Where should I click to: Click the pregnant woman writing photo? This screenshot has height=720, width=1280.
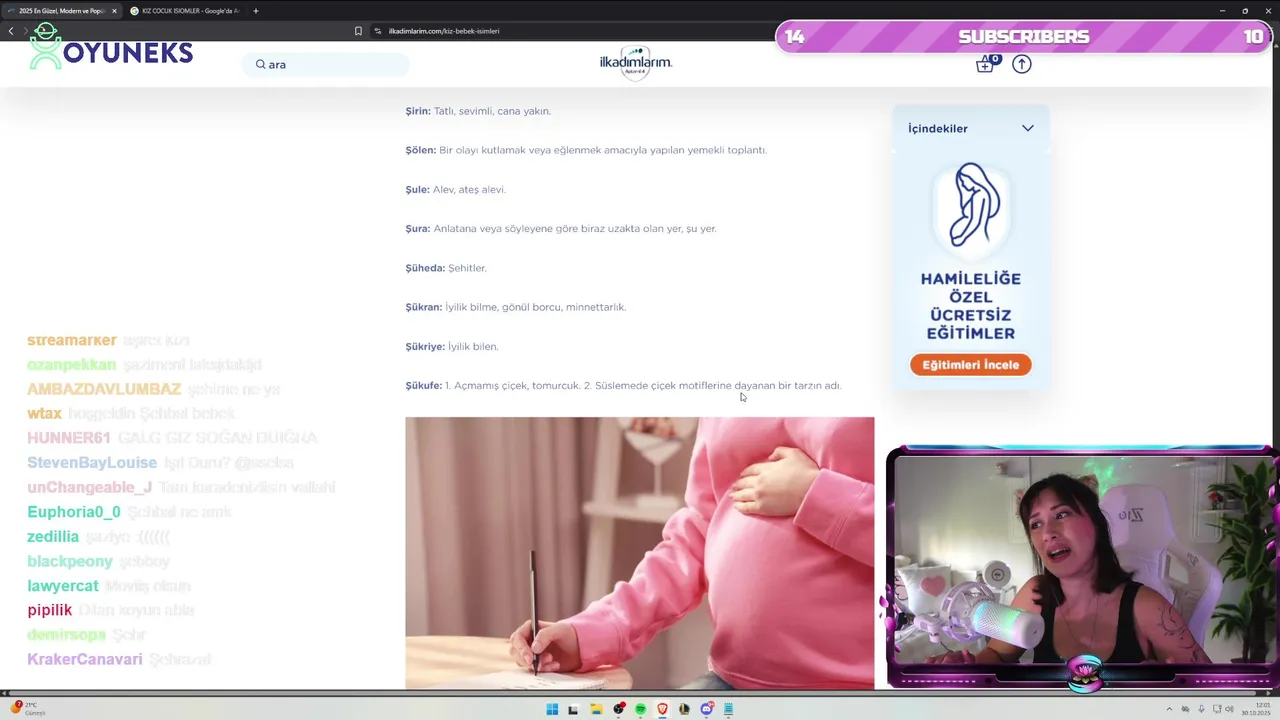pyautogui.click(x=639, y=553)
